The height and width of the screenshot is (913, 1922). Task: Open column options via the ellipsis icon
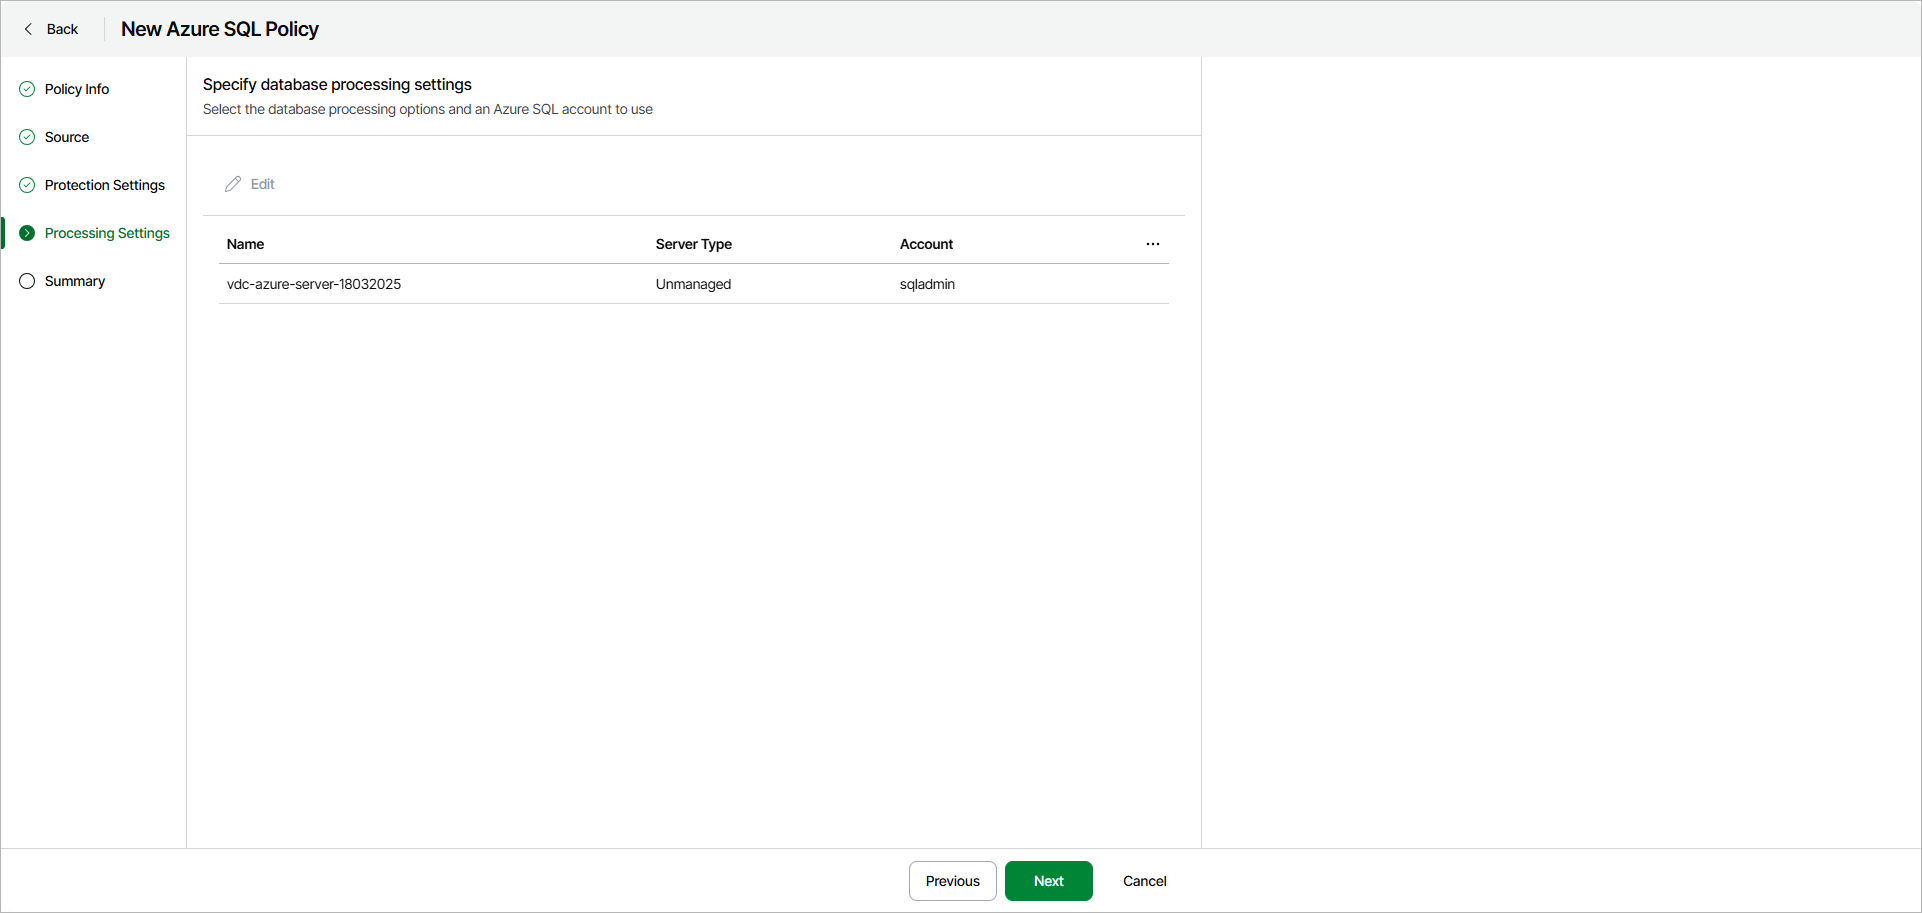point(1152,243)
